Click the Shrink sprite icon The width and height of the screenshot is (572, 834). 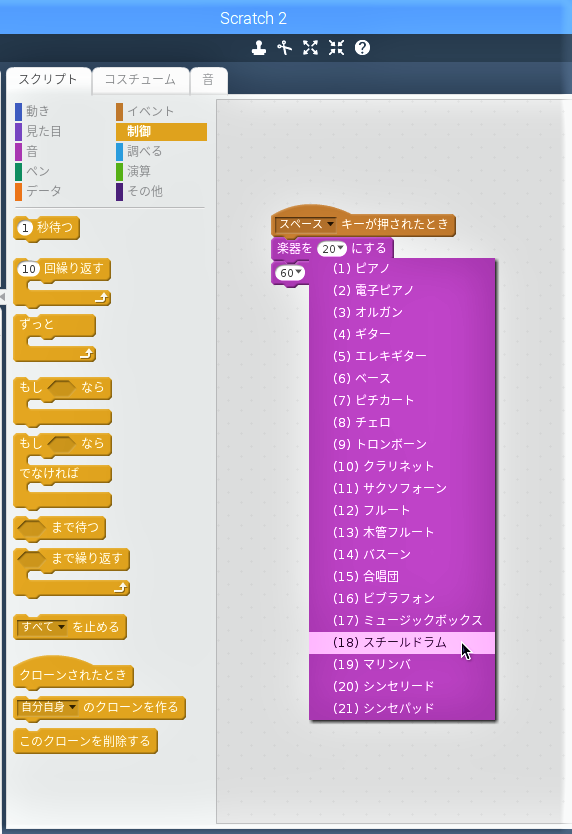click(x=336, y=48)
